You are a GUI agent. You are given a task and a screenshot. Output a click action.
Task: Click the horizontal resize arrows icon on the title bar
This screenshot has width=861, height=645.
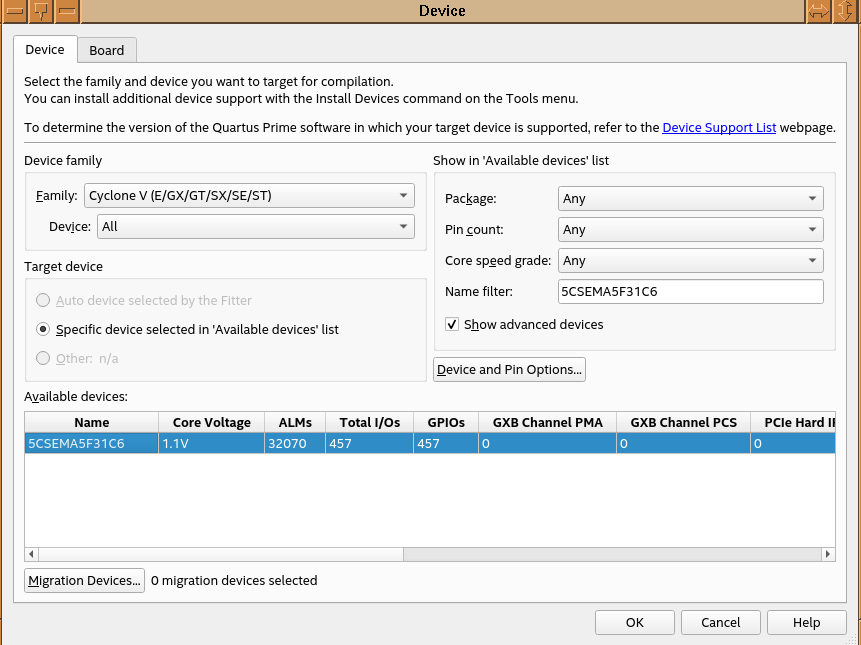[x=818, y=11]
